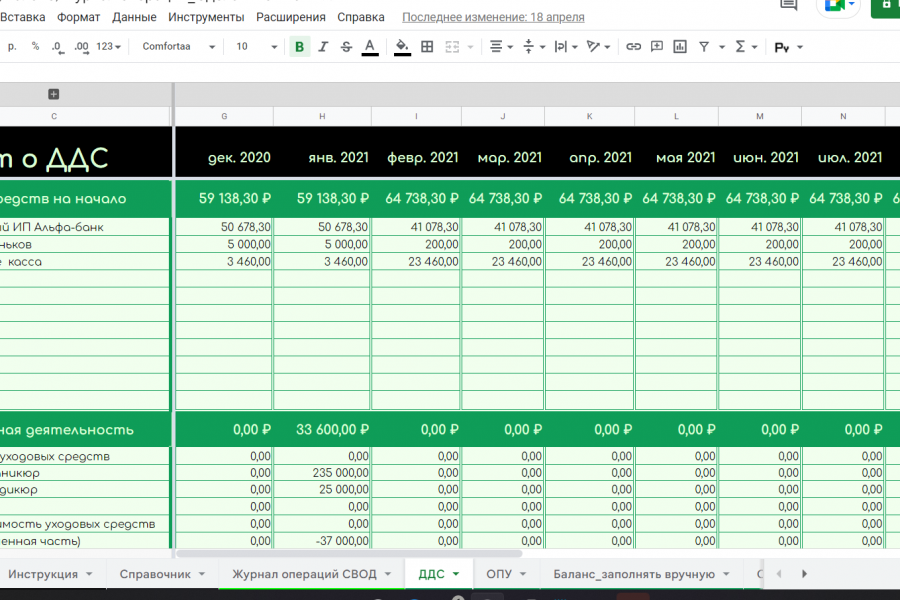
Task: Select column N header
Action: (x=843, y=117)
